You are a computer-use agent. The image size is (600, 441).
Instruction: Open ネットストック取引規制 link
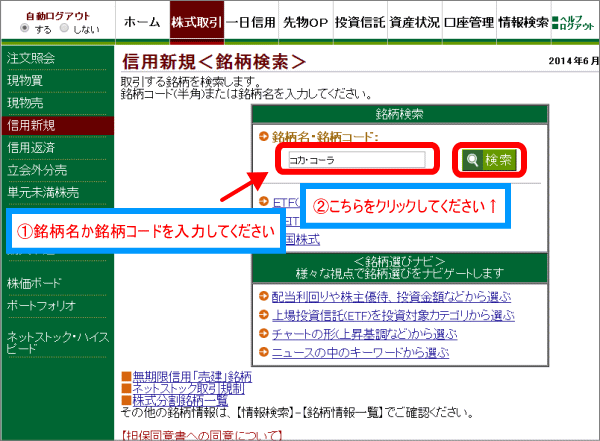(188, 388)
